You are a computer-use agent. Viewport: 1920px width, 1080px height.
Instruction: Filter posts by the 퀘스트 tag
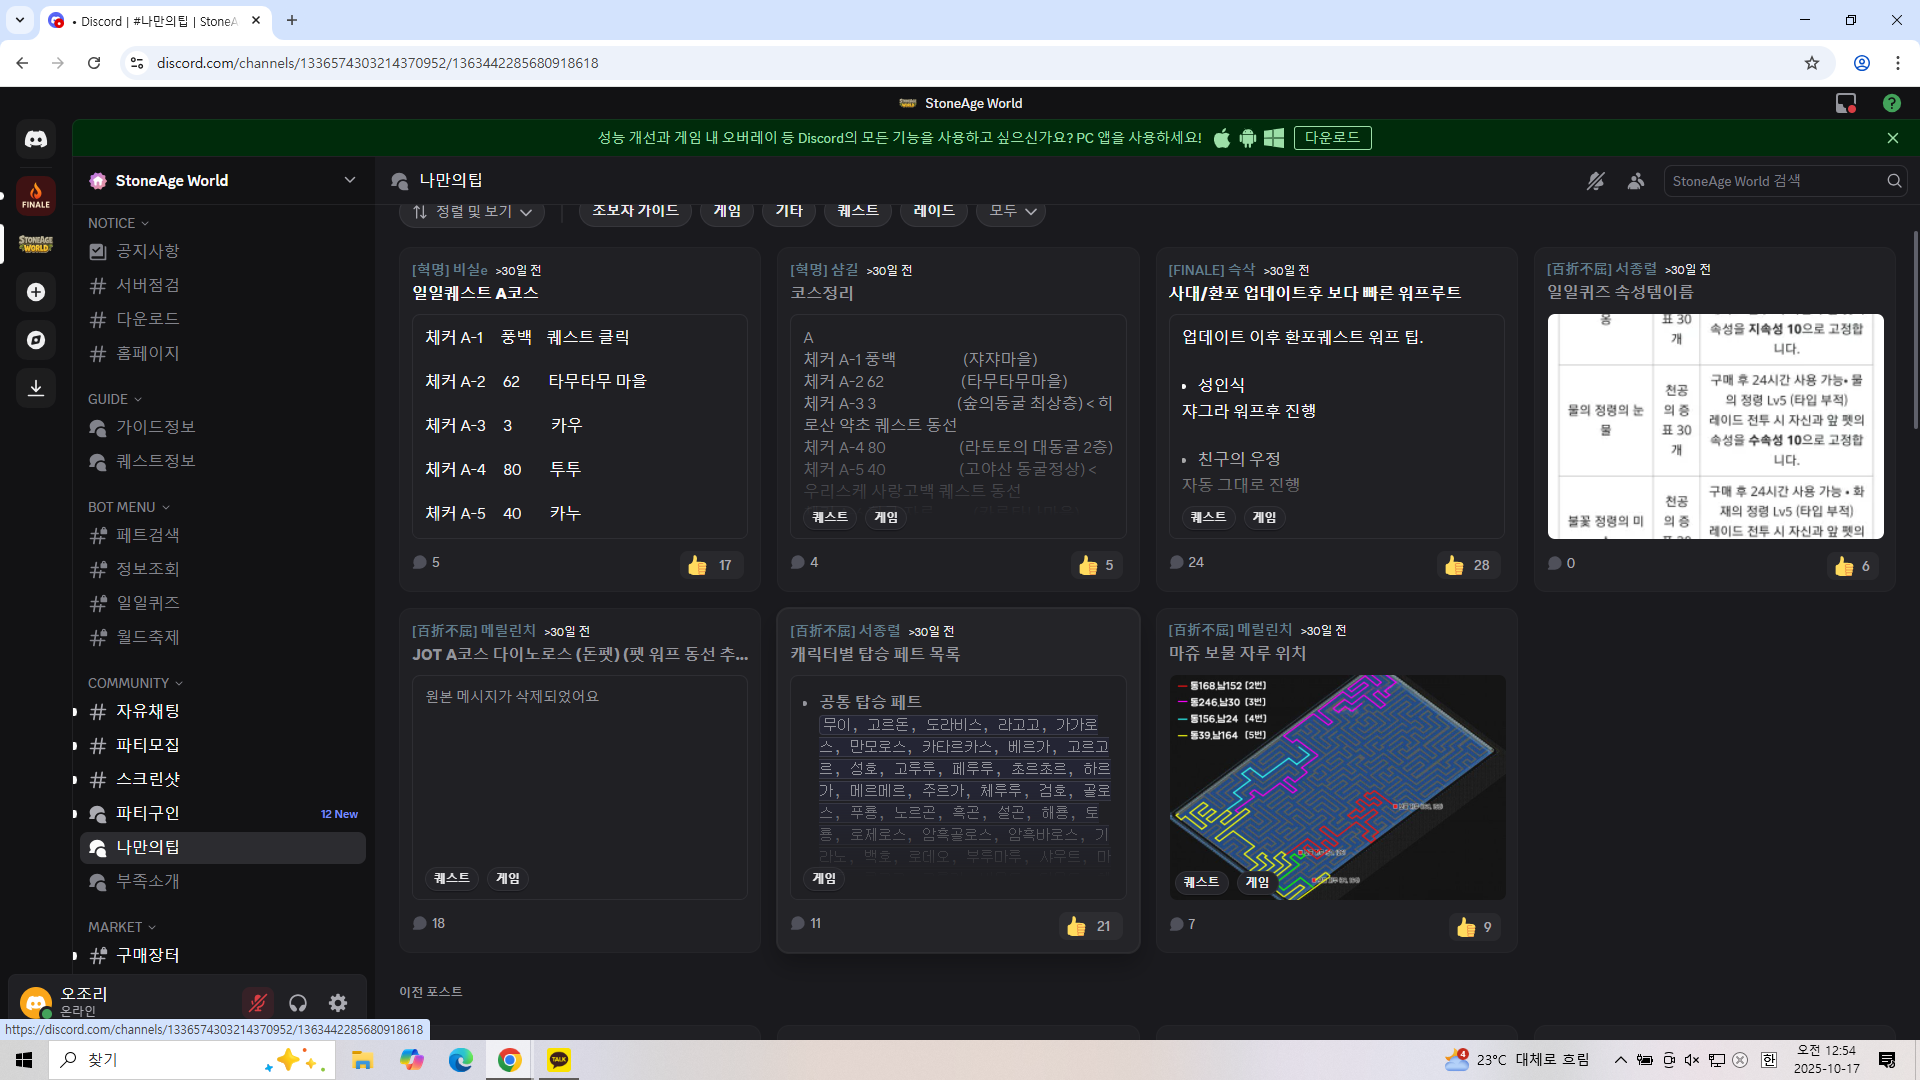click(857, 211)
